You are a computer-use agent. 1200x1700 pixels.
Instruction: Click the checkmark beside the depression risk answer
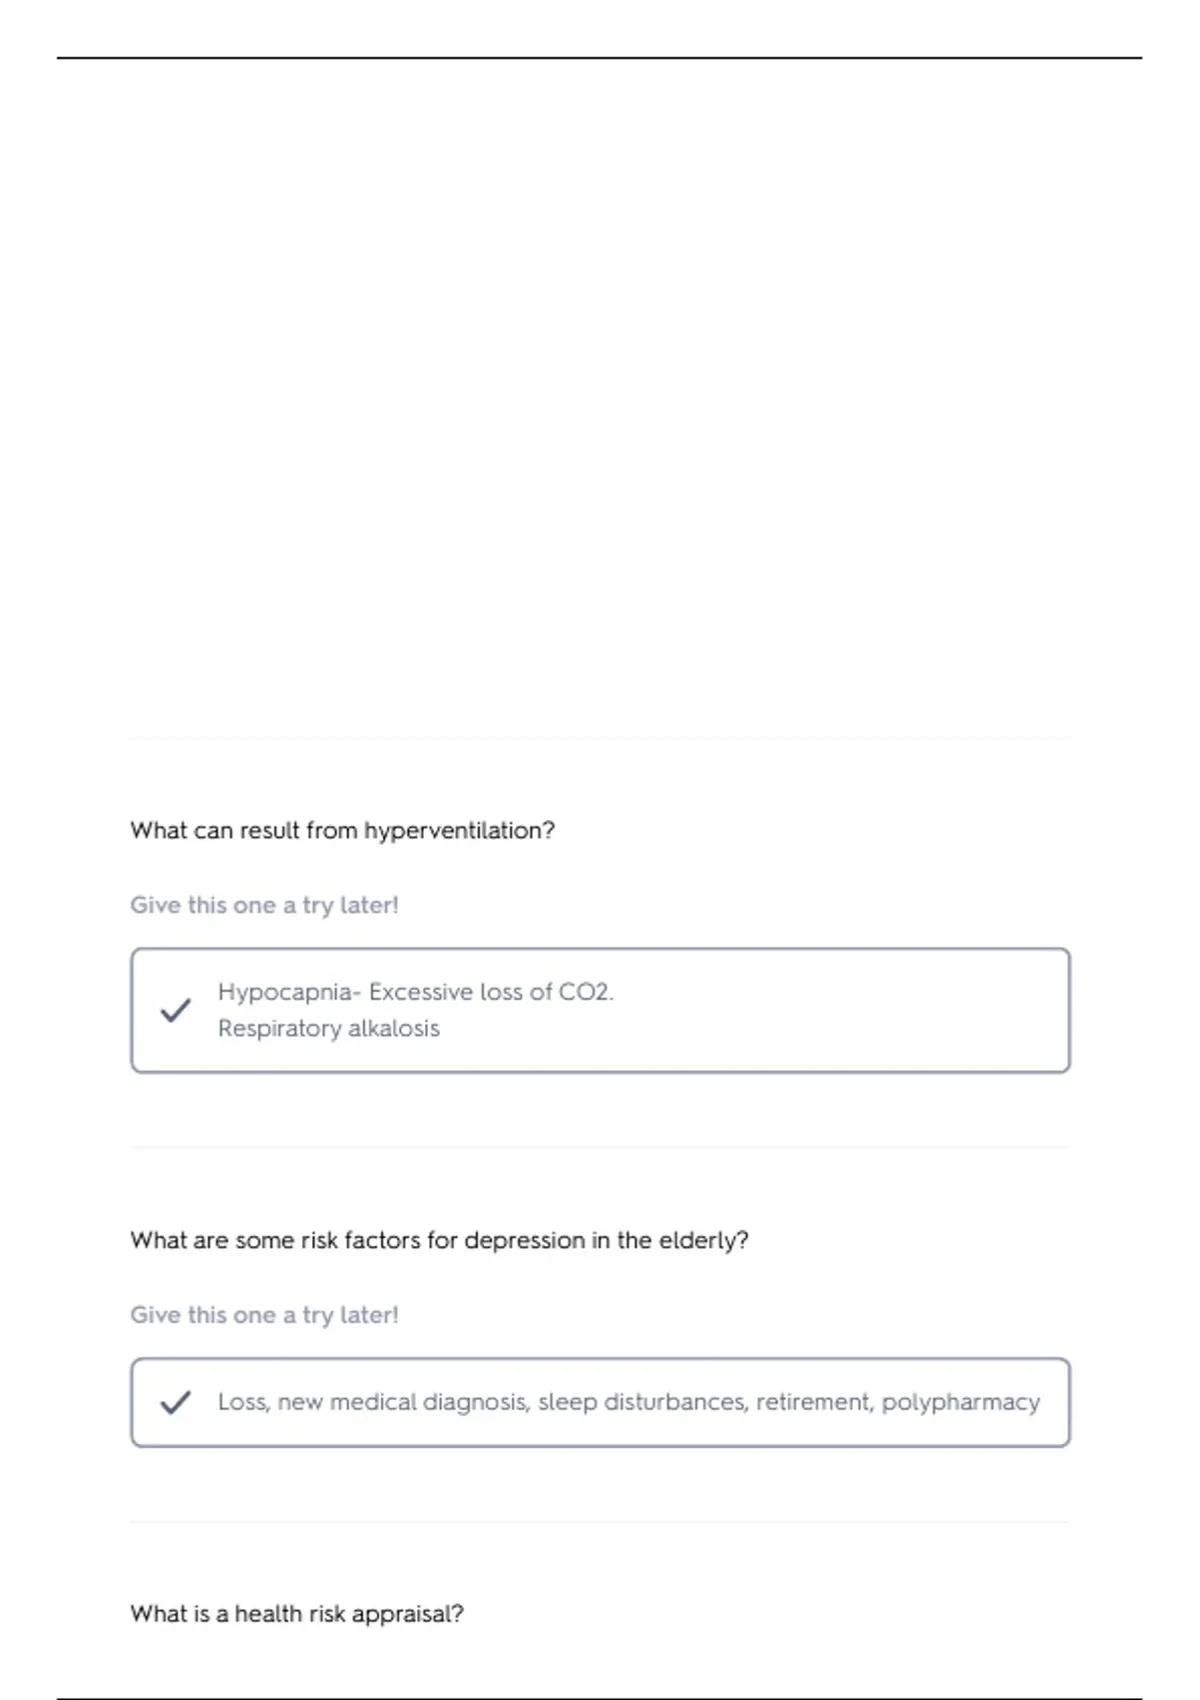coord(175,1403)
